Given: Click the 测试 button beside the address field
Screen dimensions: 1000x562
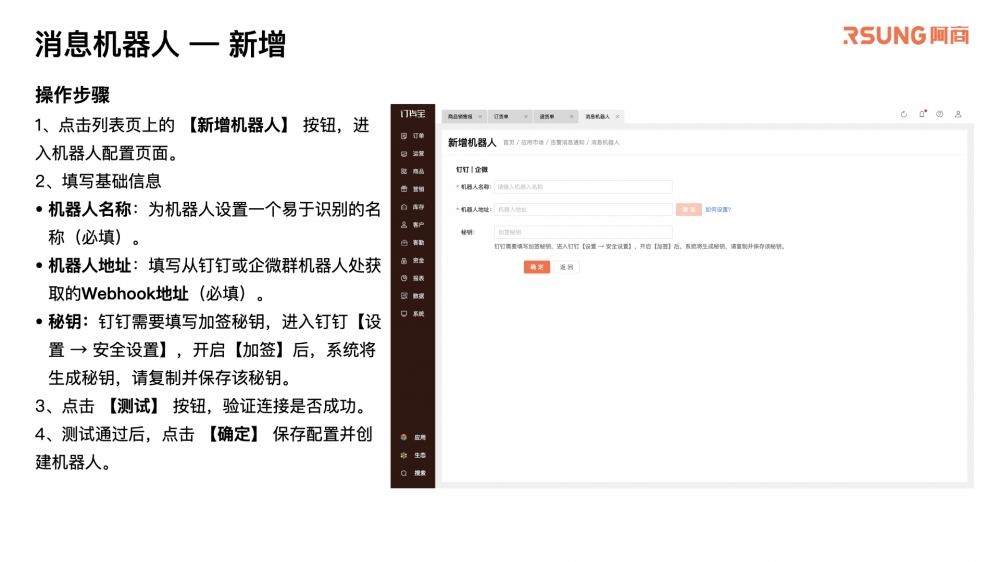Looking at the screenshot, I should point(689,209).
